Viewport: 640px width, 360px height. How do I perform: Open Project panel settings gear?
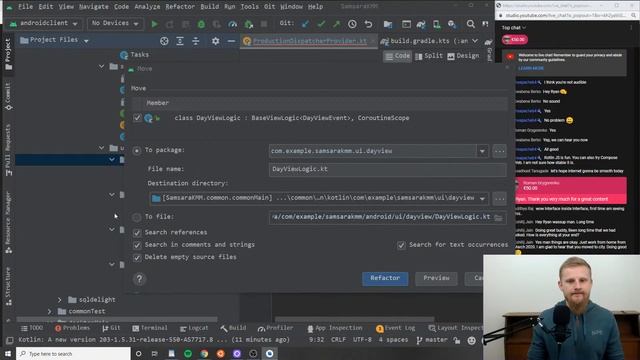tap(216, 41)
